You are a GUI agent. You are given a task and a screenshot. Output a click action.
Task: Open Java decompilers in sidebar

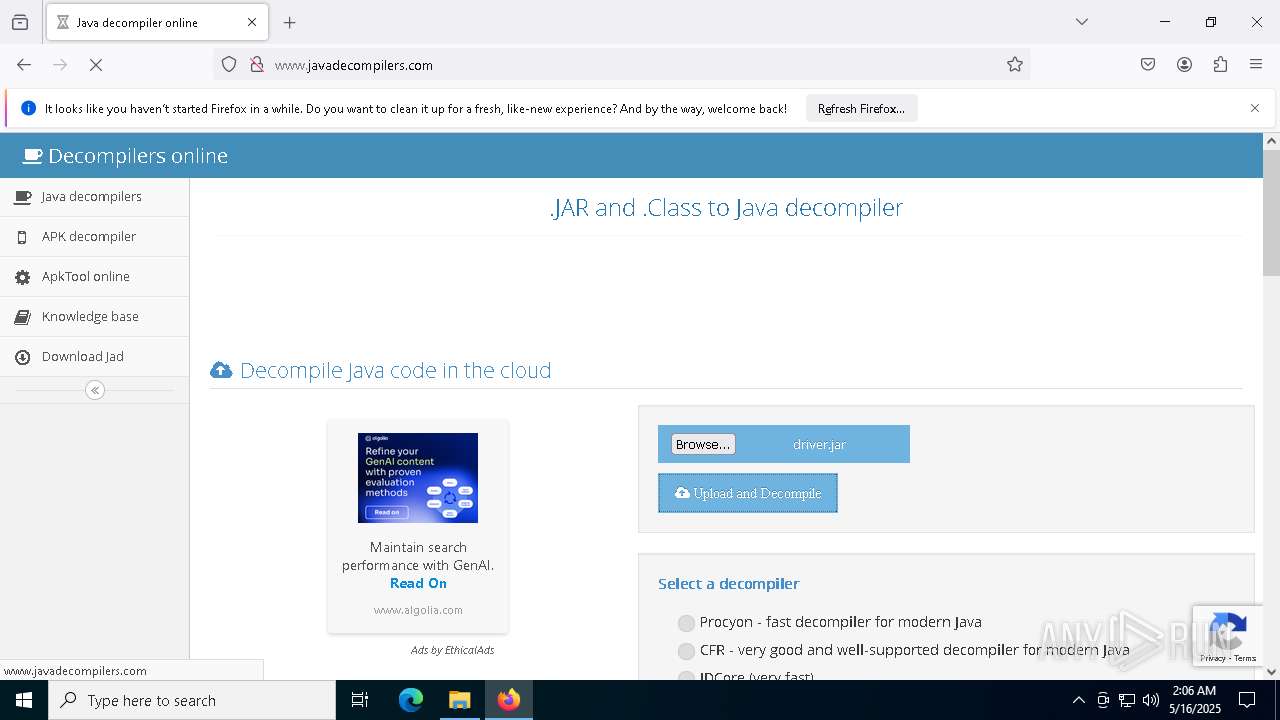pyautogui.click(x=94, y=197)
